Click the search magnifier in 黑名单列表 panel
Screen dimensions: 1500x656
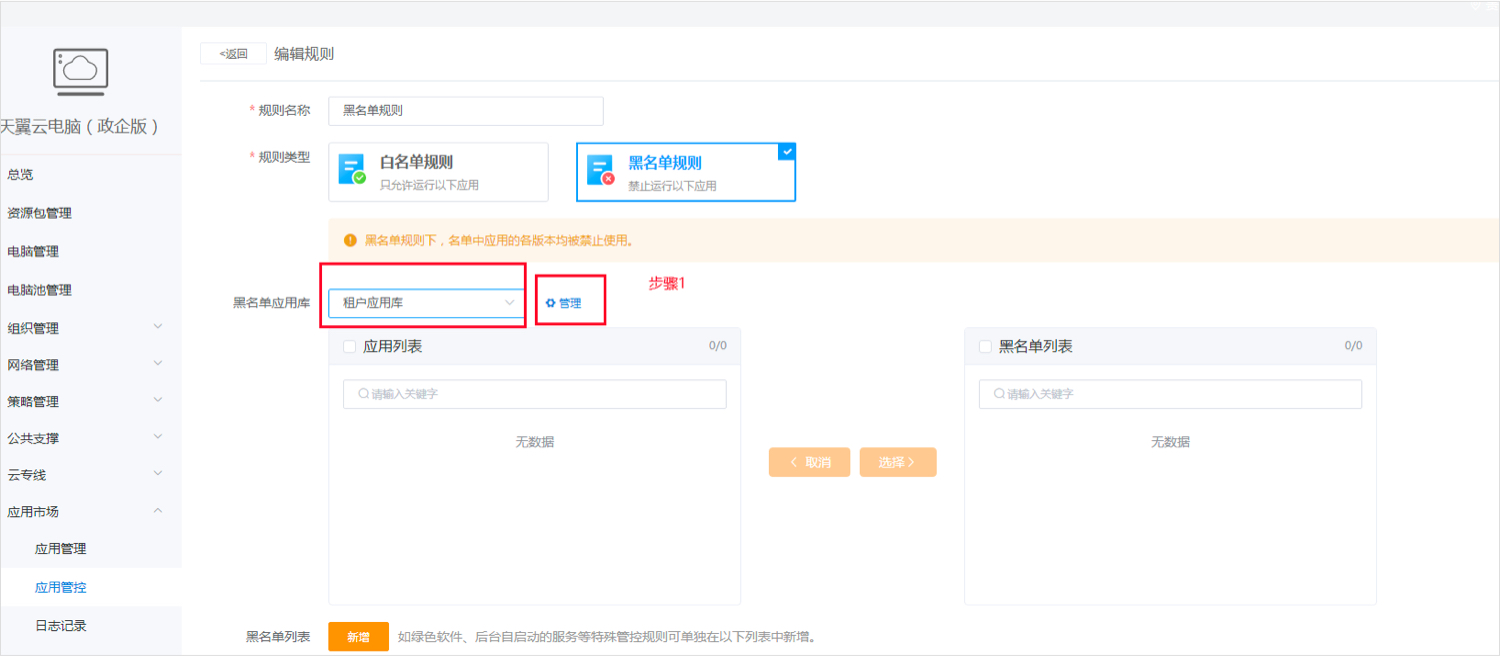[996, 393]
